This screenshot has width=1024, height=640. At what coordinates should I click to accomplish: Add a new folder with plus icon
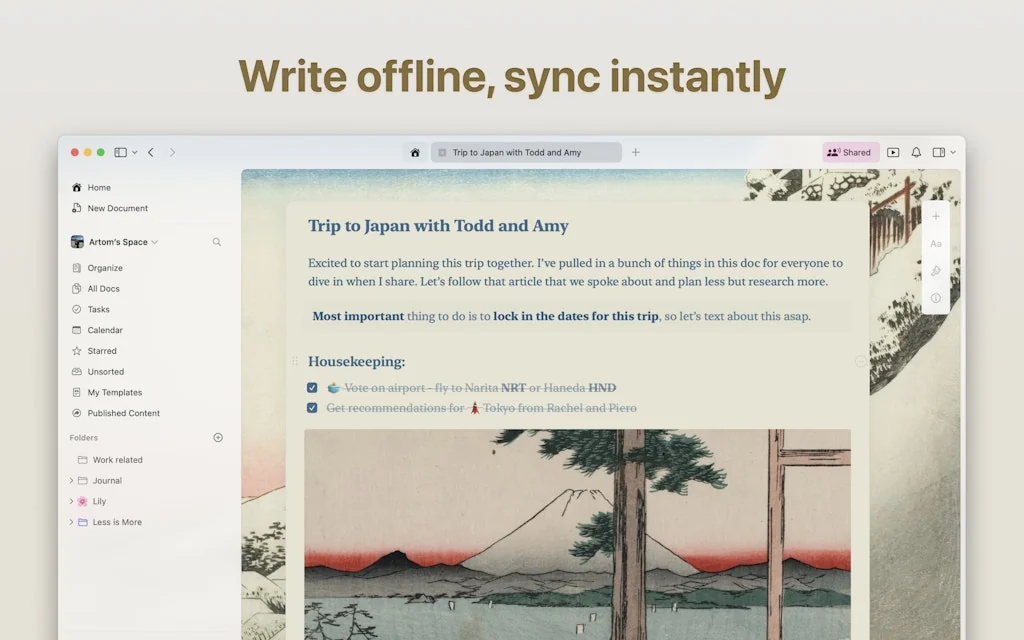(218, 438)
